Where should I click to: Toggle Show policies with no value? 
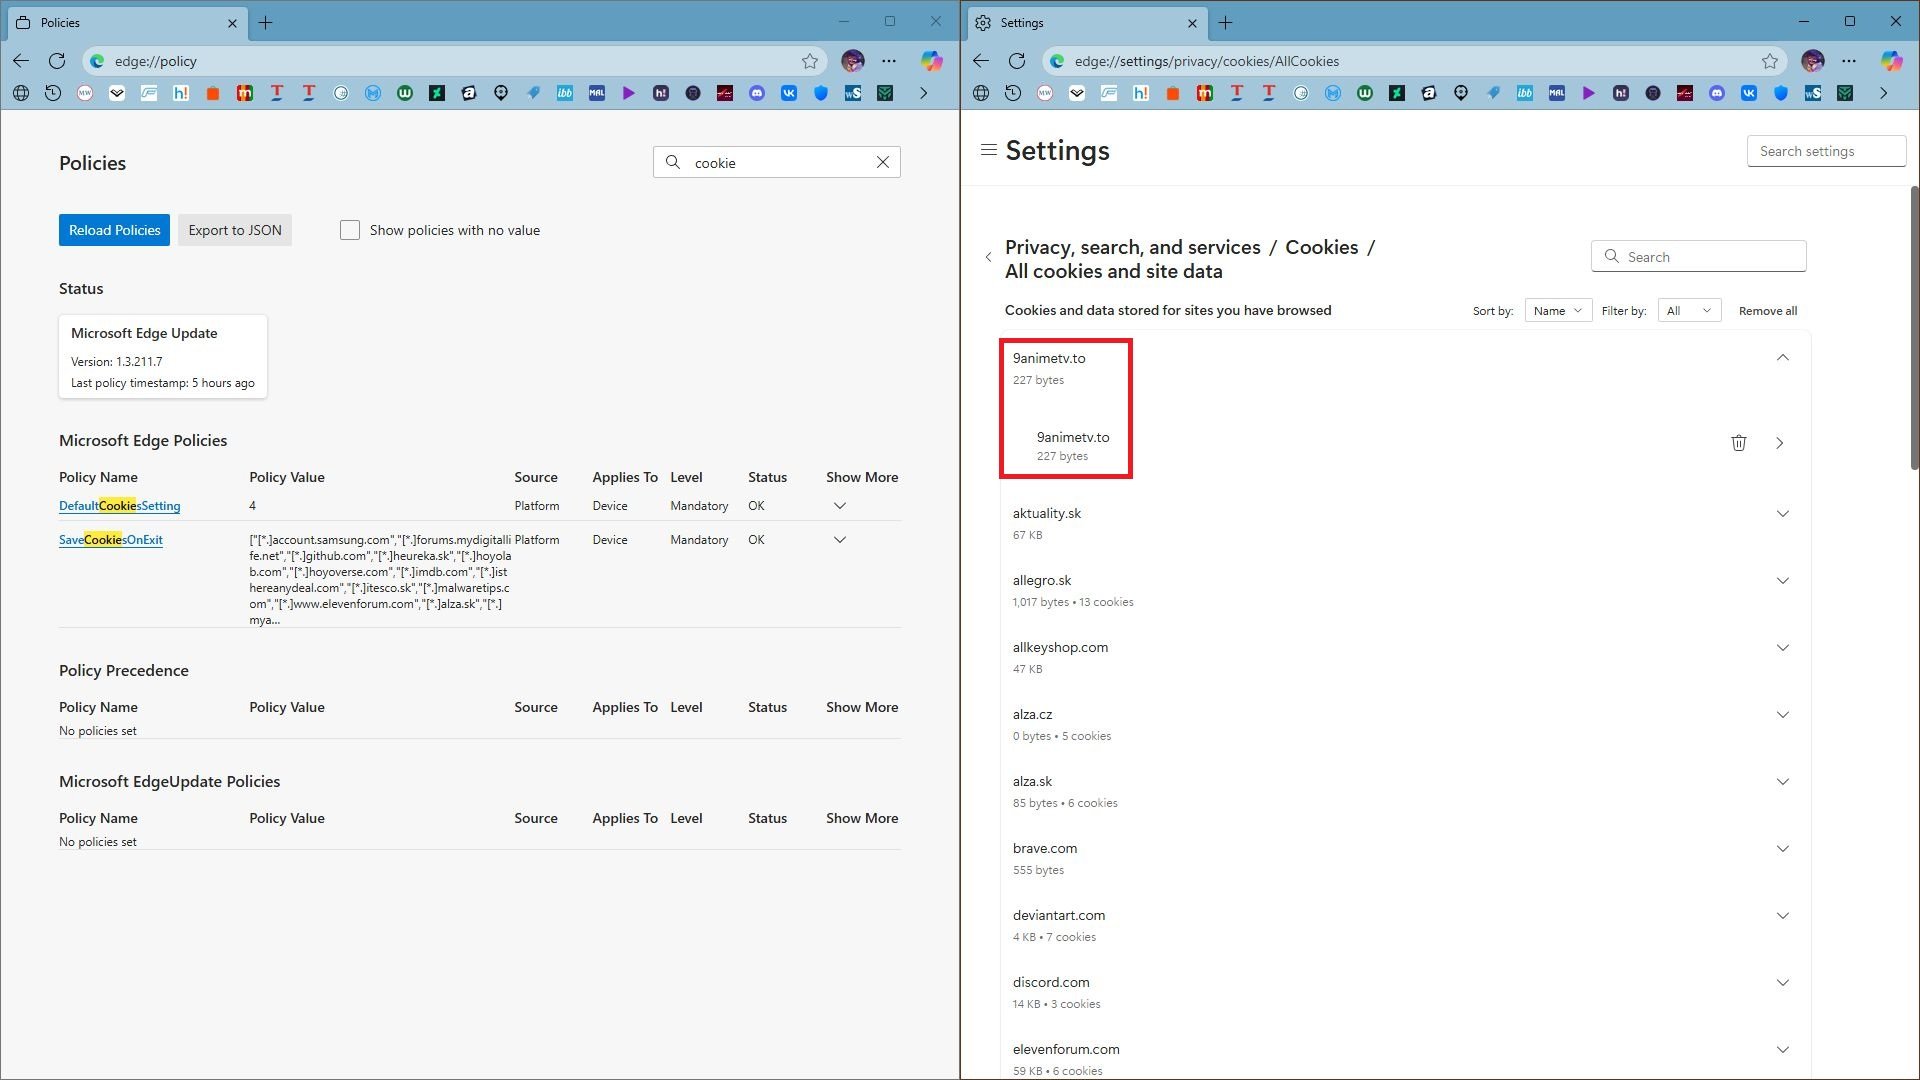[x=350, y=230]
